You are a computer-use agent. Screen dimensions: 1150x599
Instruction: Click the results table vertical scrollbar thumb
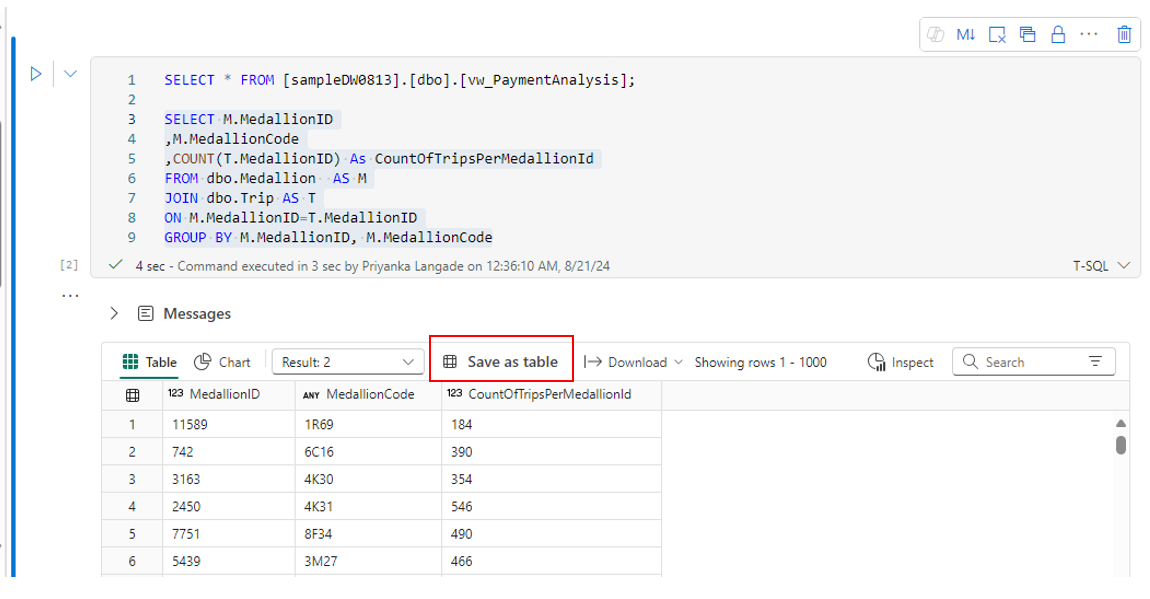[x=1121, y=445]
